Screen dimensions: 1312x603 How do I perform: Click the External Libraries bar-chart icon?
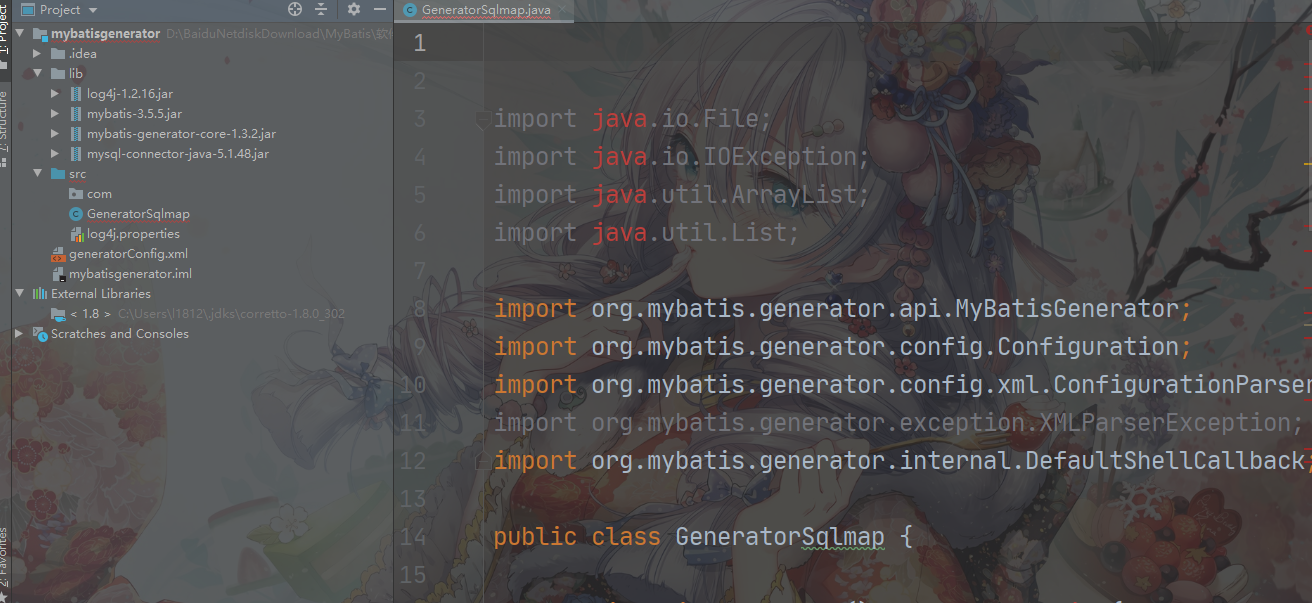coord(40,294)
